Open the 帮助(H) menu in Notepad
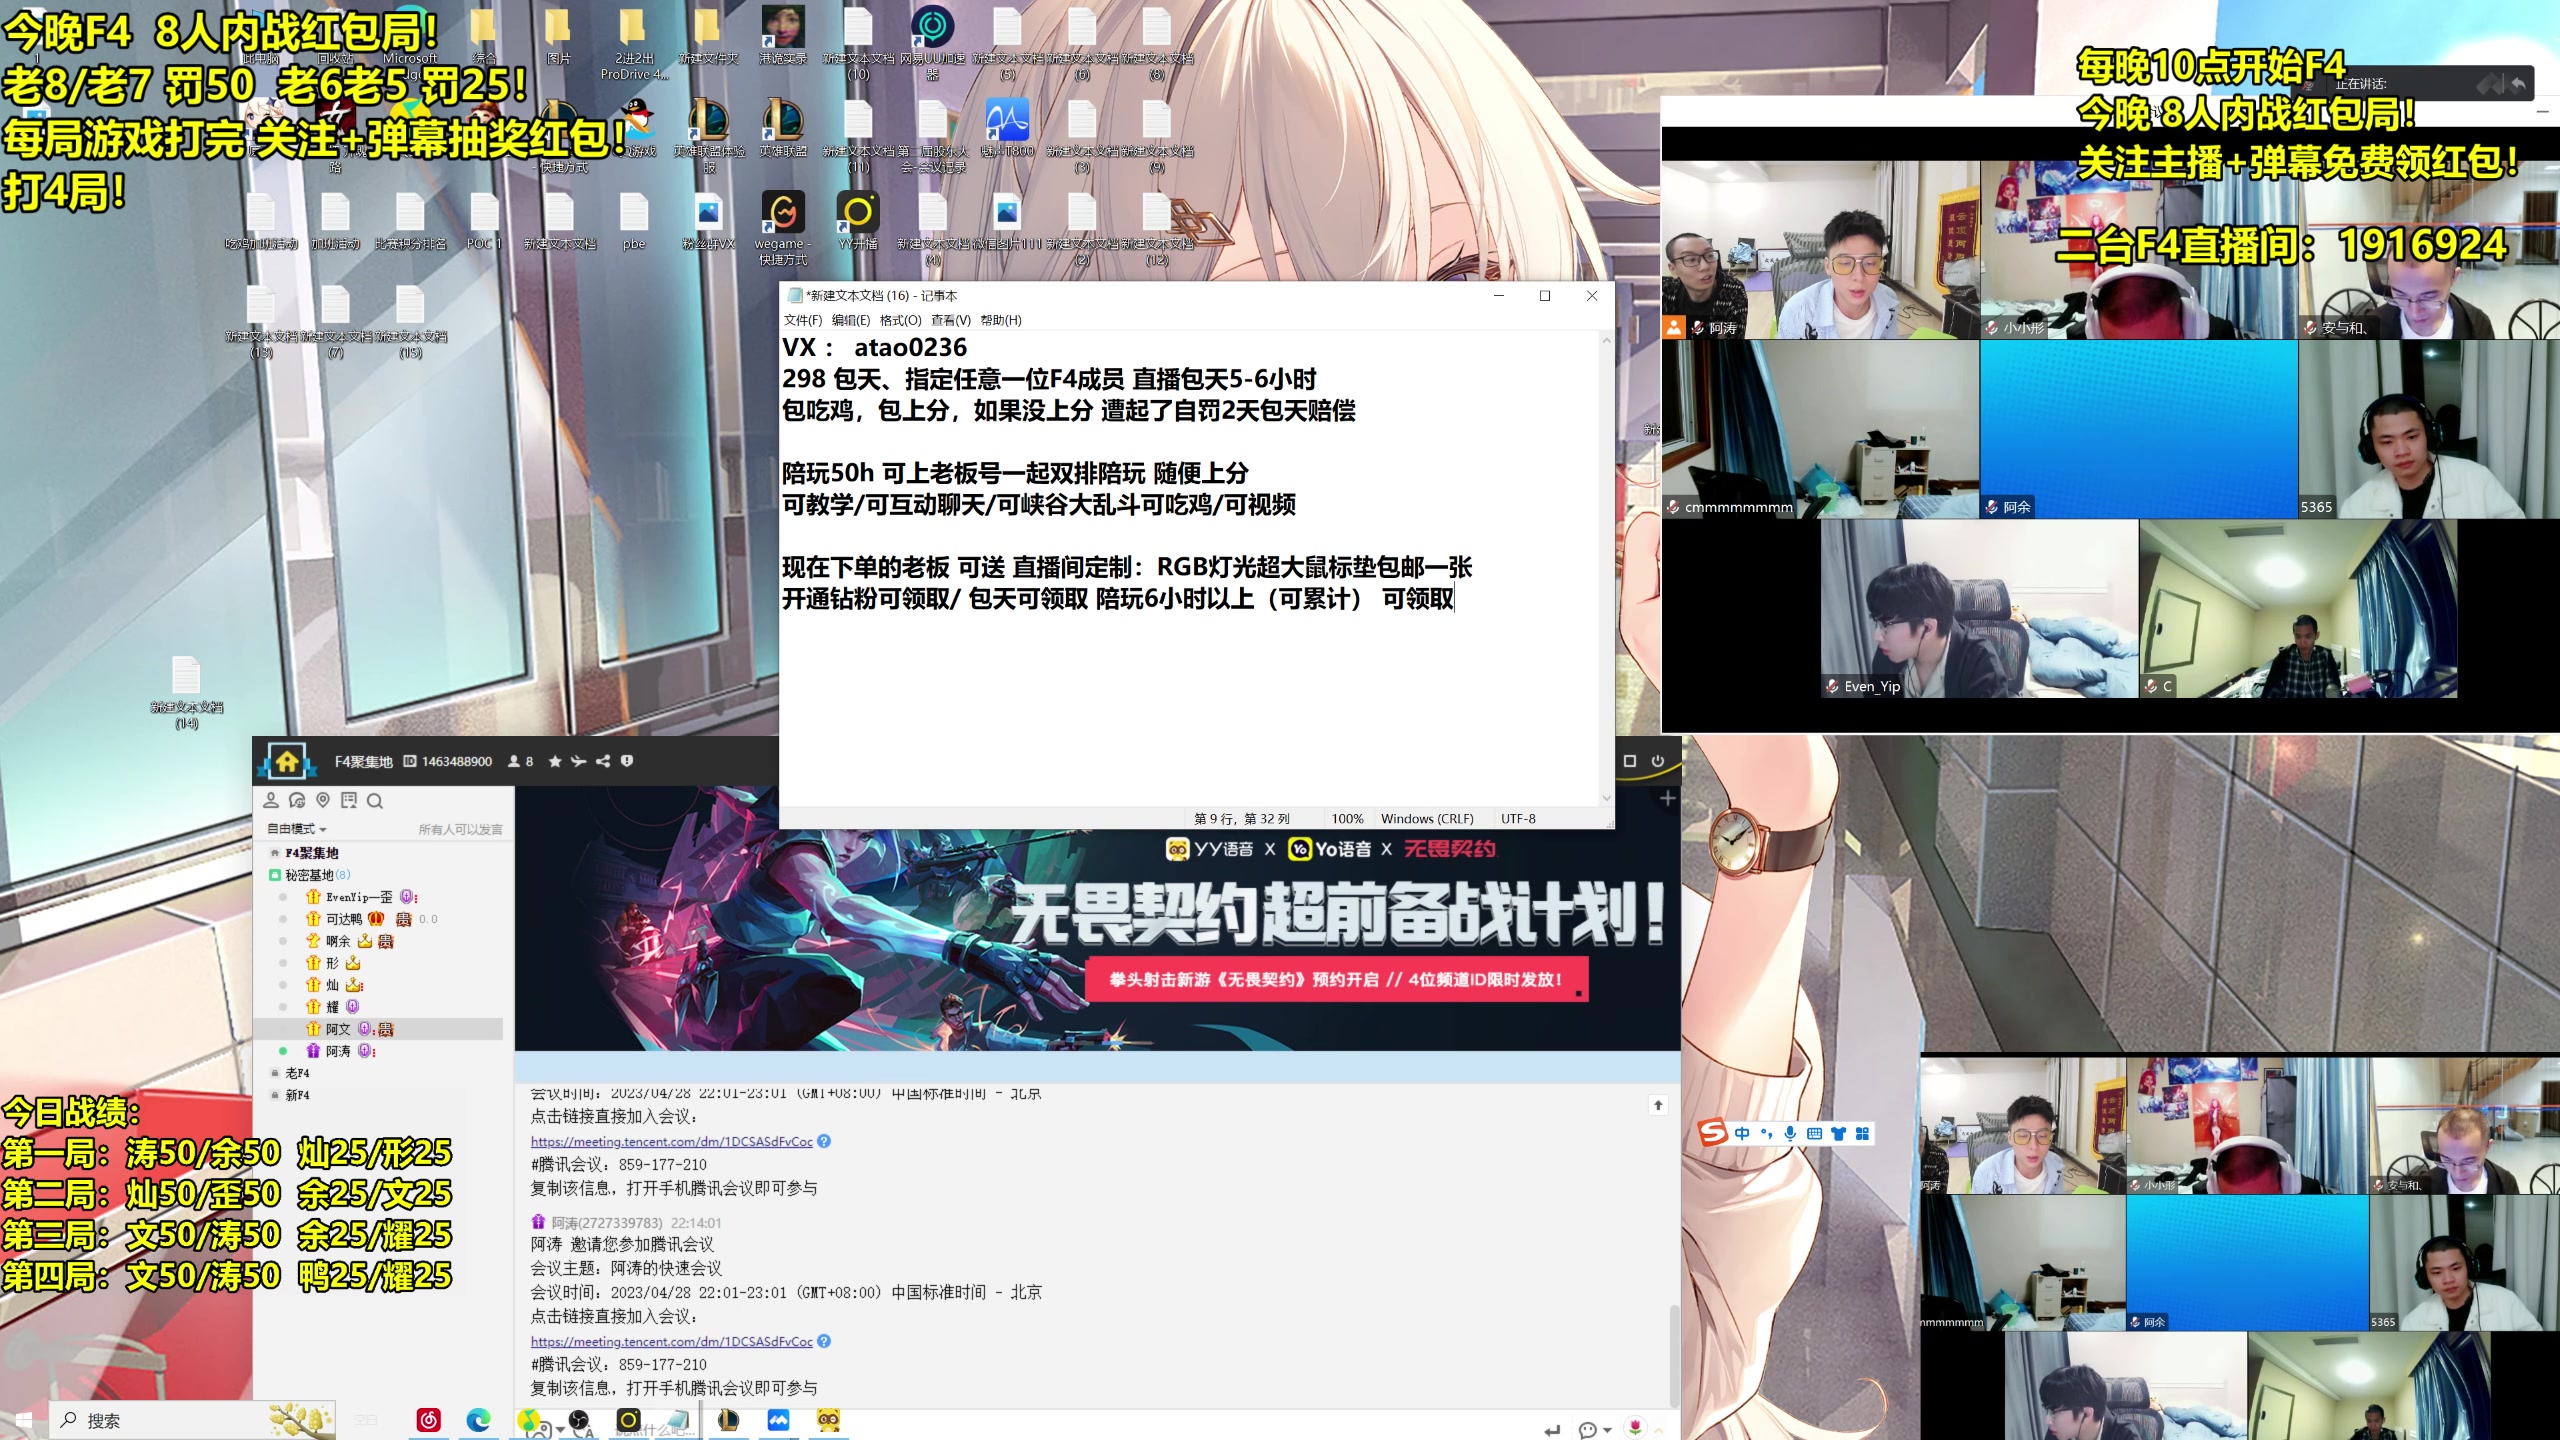Image resolution: width=2560 pixels, height=1440 pixels. click(x=1001, y=320)
